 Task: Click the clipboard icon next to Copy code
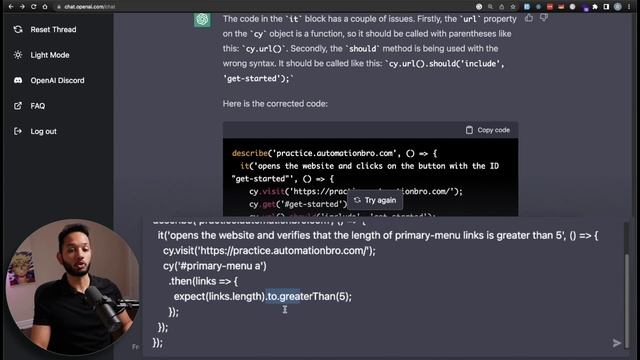(469, 130)
